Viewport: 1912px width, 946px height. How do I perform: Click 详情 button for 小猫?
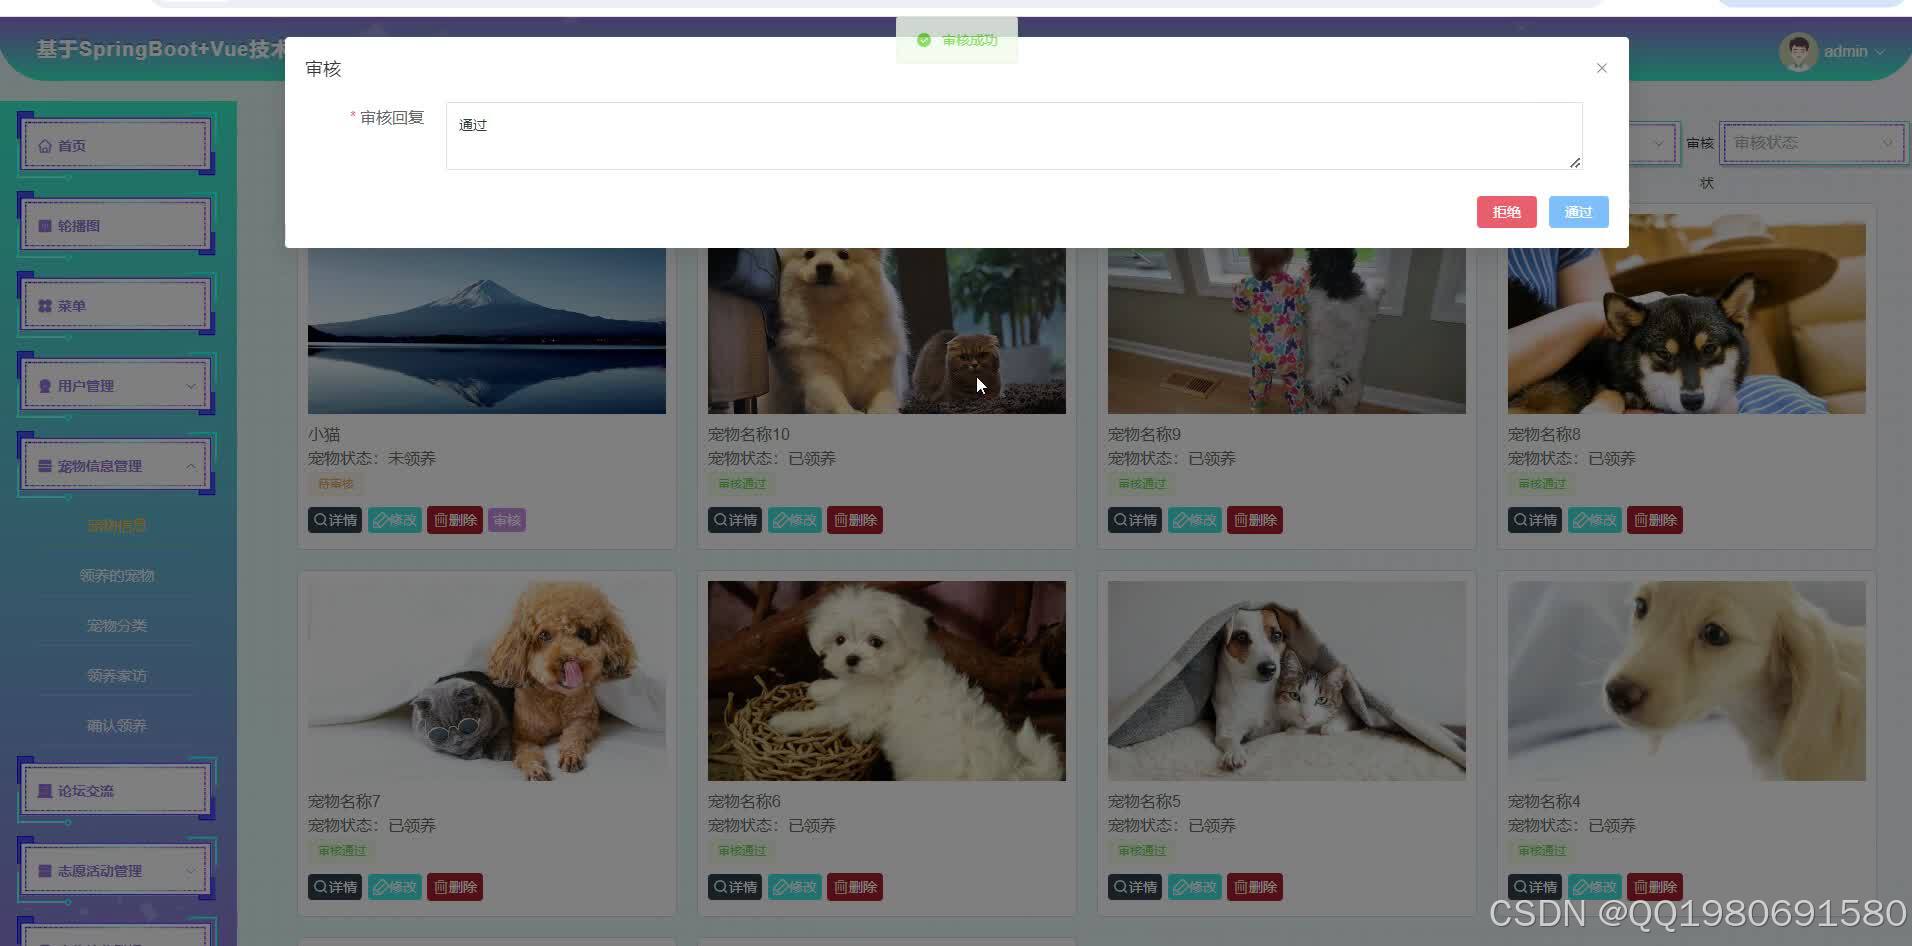335,520
